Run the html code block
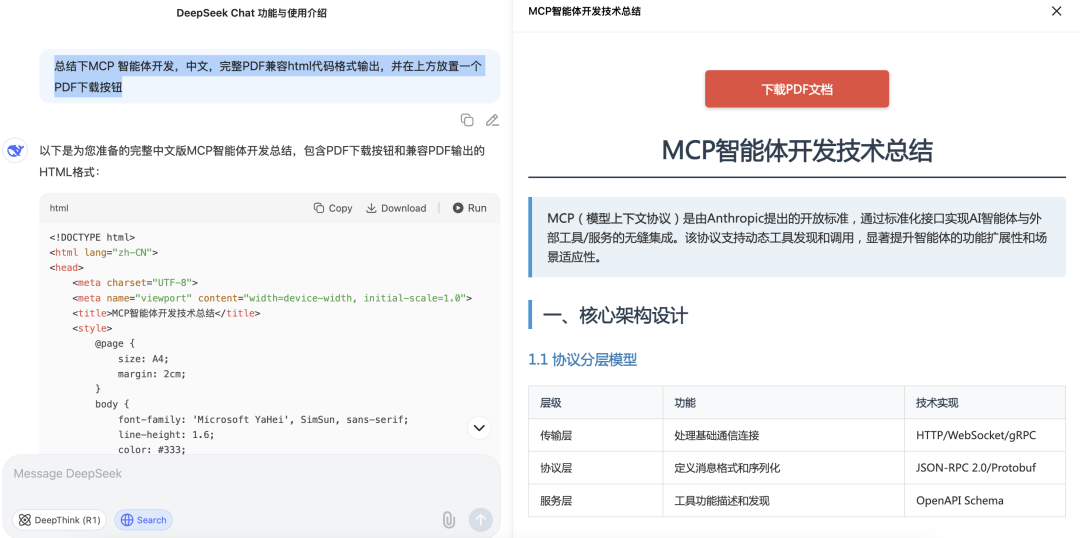1080x538 pixels. click(469, 208)
